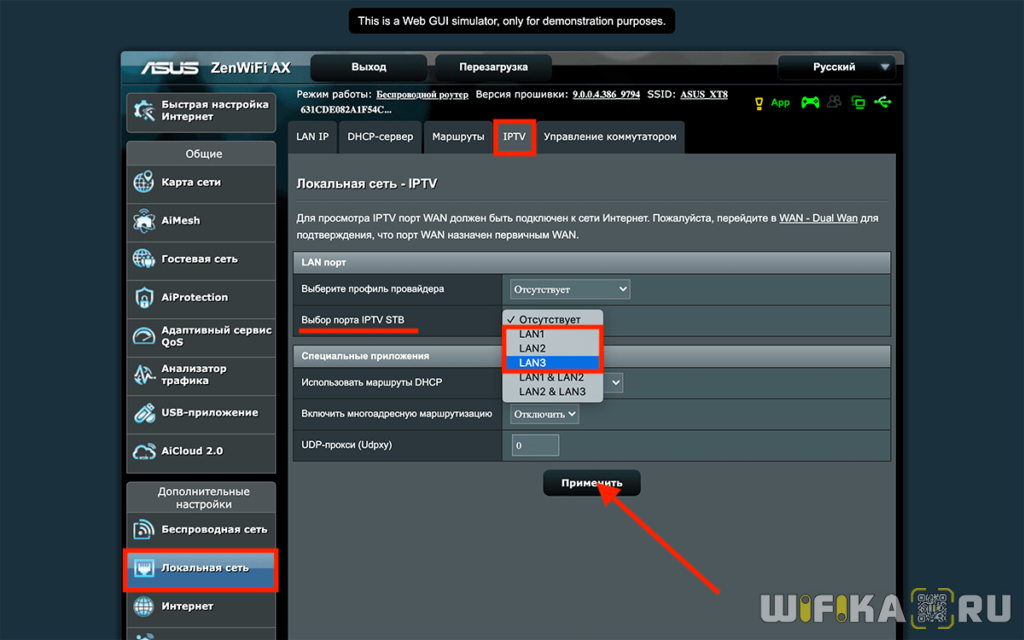The height and width of the screenshot is (640, 1024).
Task: Open AiMesh from the sidebar
Action: tap(200, 221)
